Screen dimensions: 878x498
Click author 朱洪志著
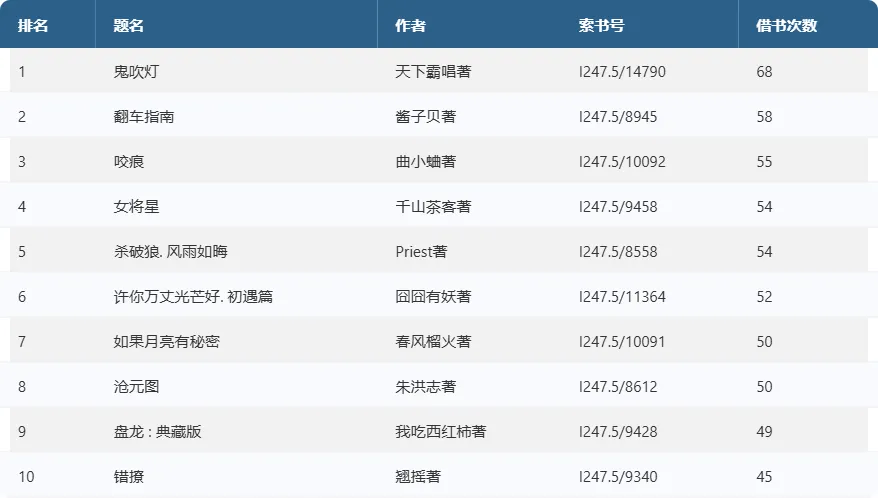(x=426, y=387)
